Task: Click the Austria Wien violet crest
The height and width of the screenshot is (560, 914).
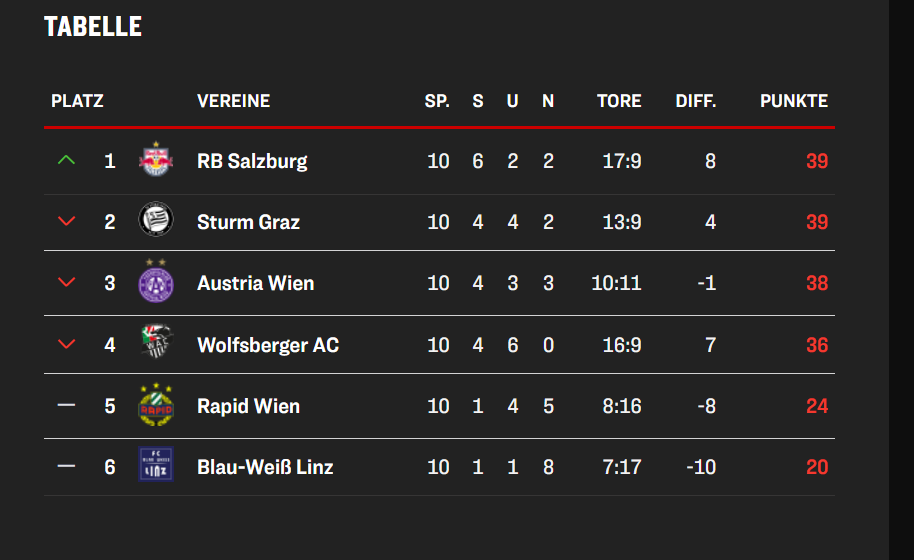Action: click(x=155, y=282)
